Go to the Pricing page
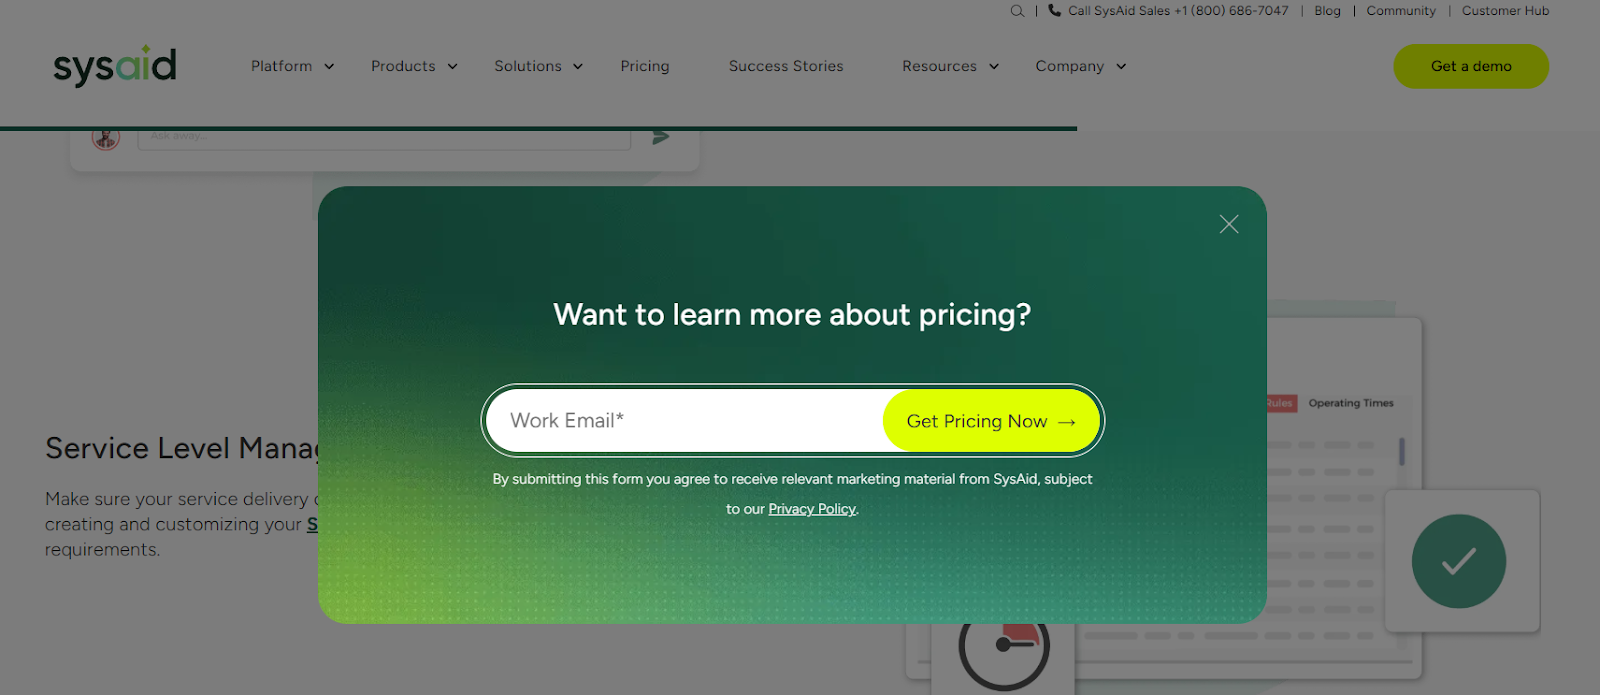1600x695 pixels. [x=645, y=66]
